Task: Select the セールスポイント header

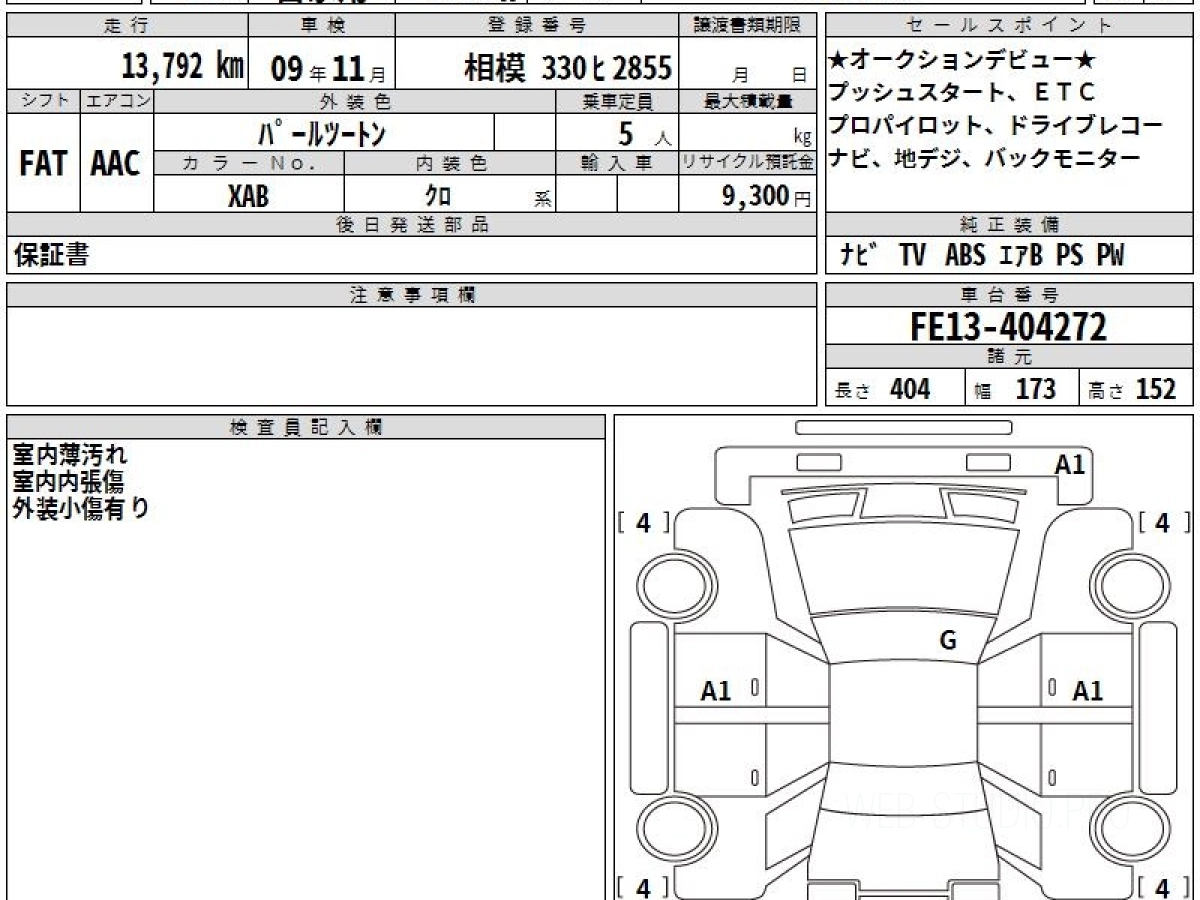Action: 1009,26
